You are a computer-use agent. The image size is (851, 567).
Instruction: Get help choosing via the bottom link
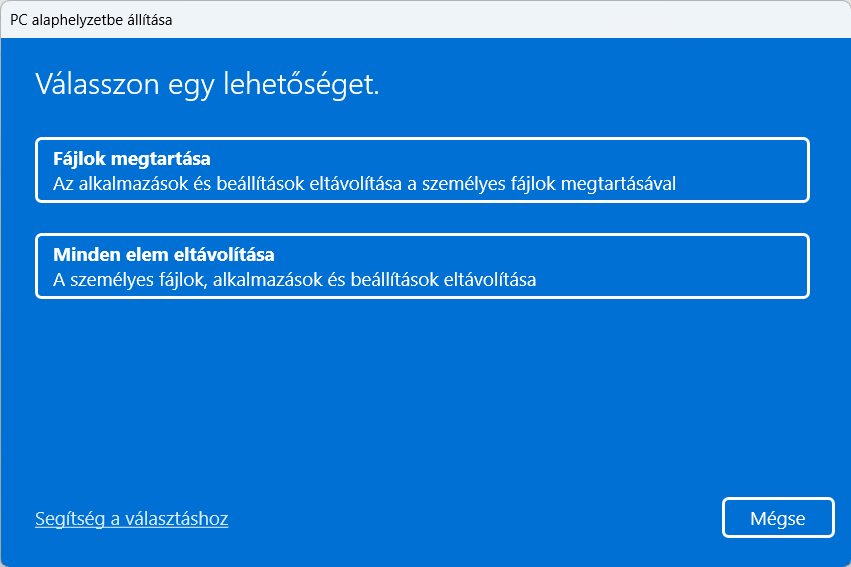point(132,519)
